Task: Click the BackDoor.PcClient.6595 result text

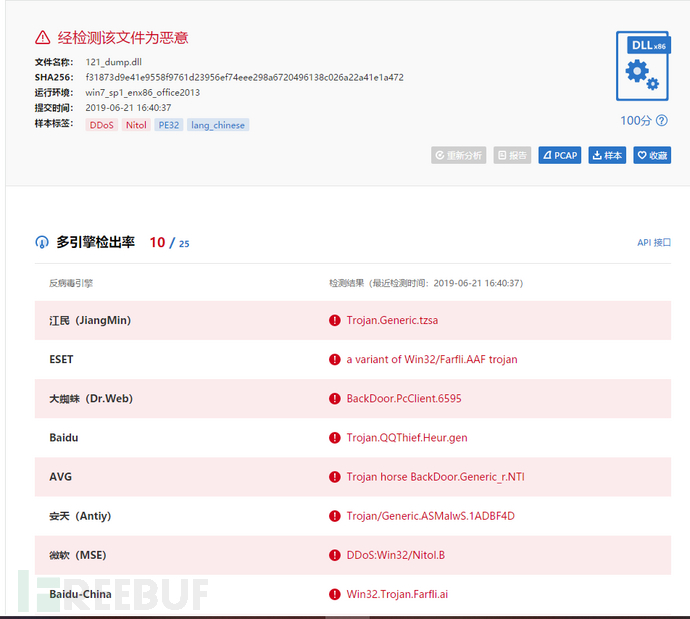Action: 404,399
